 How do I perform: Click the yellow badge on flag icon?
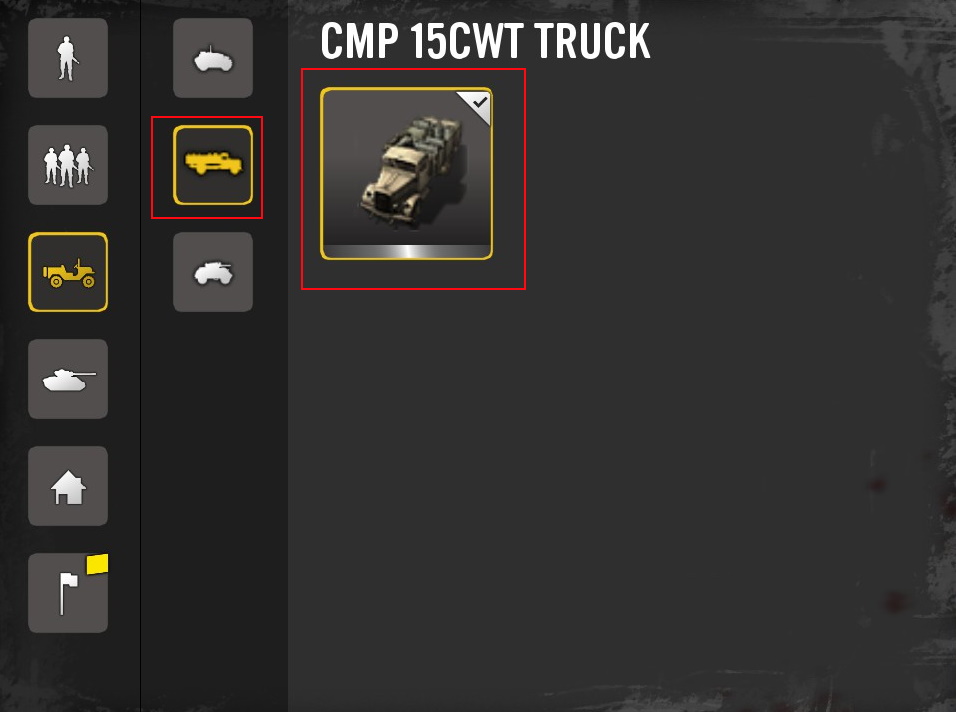coord(98,564)
